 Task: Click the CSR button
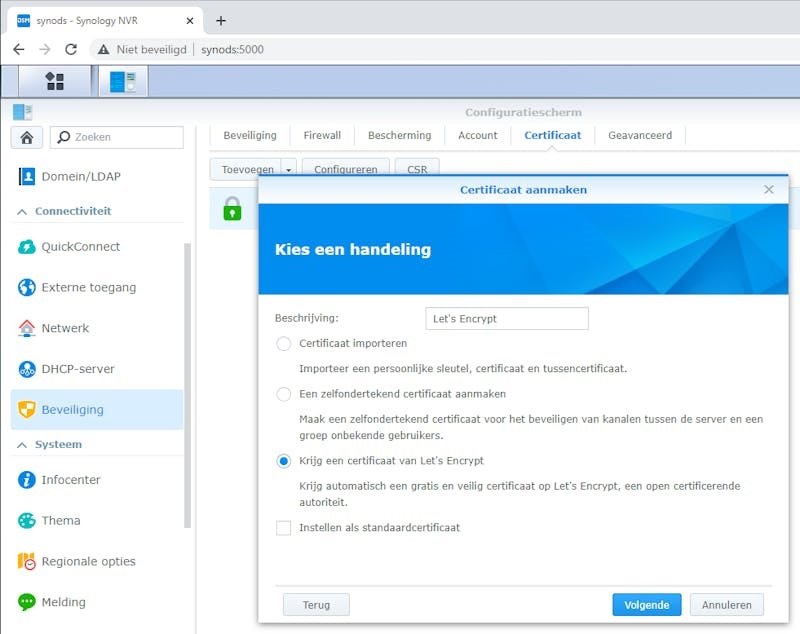pos(417,169)
